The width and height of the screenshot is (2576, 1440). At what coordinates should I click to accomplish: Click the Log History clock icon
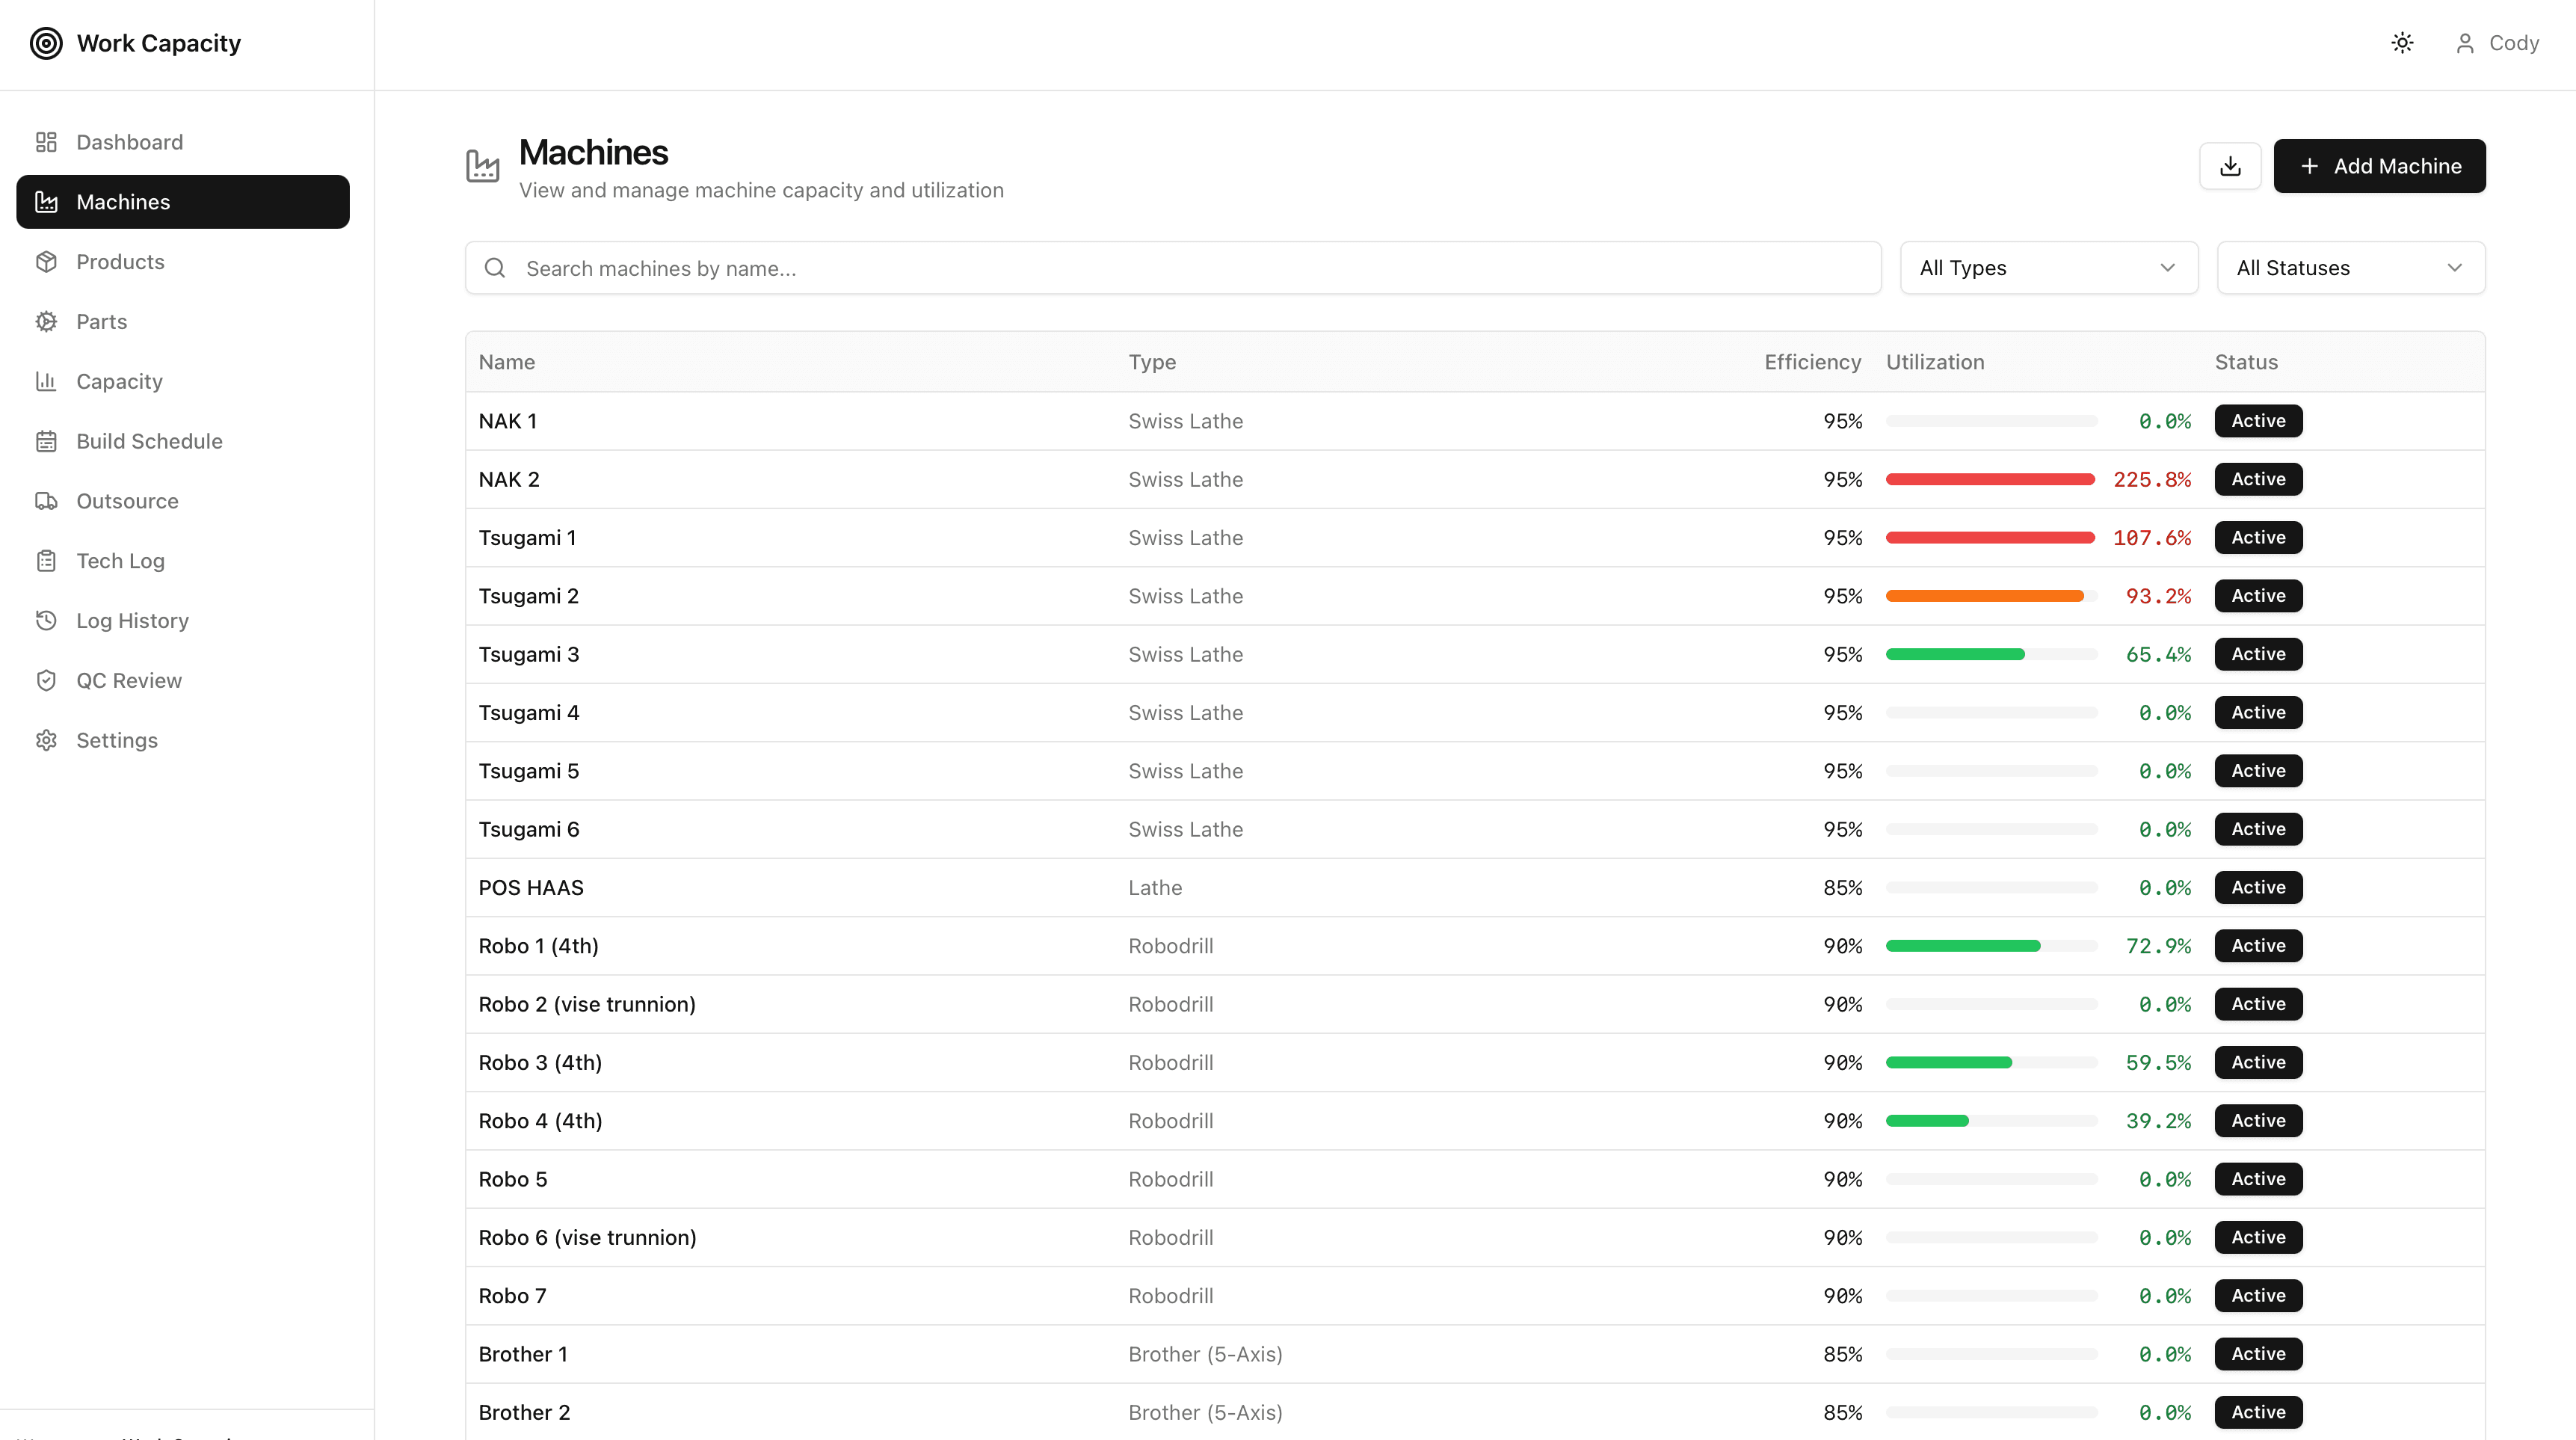point(46,620)
